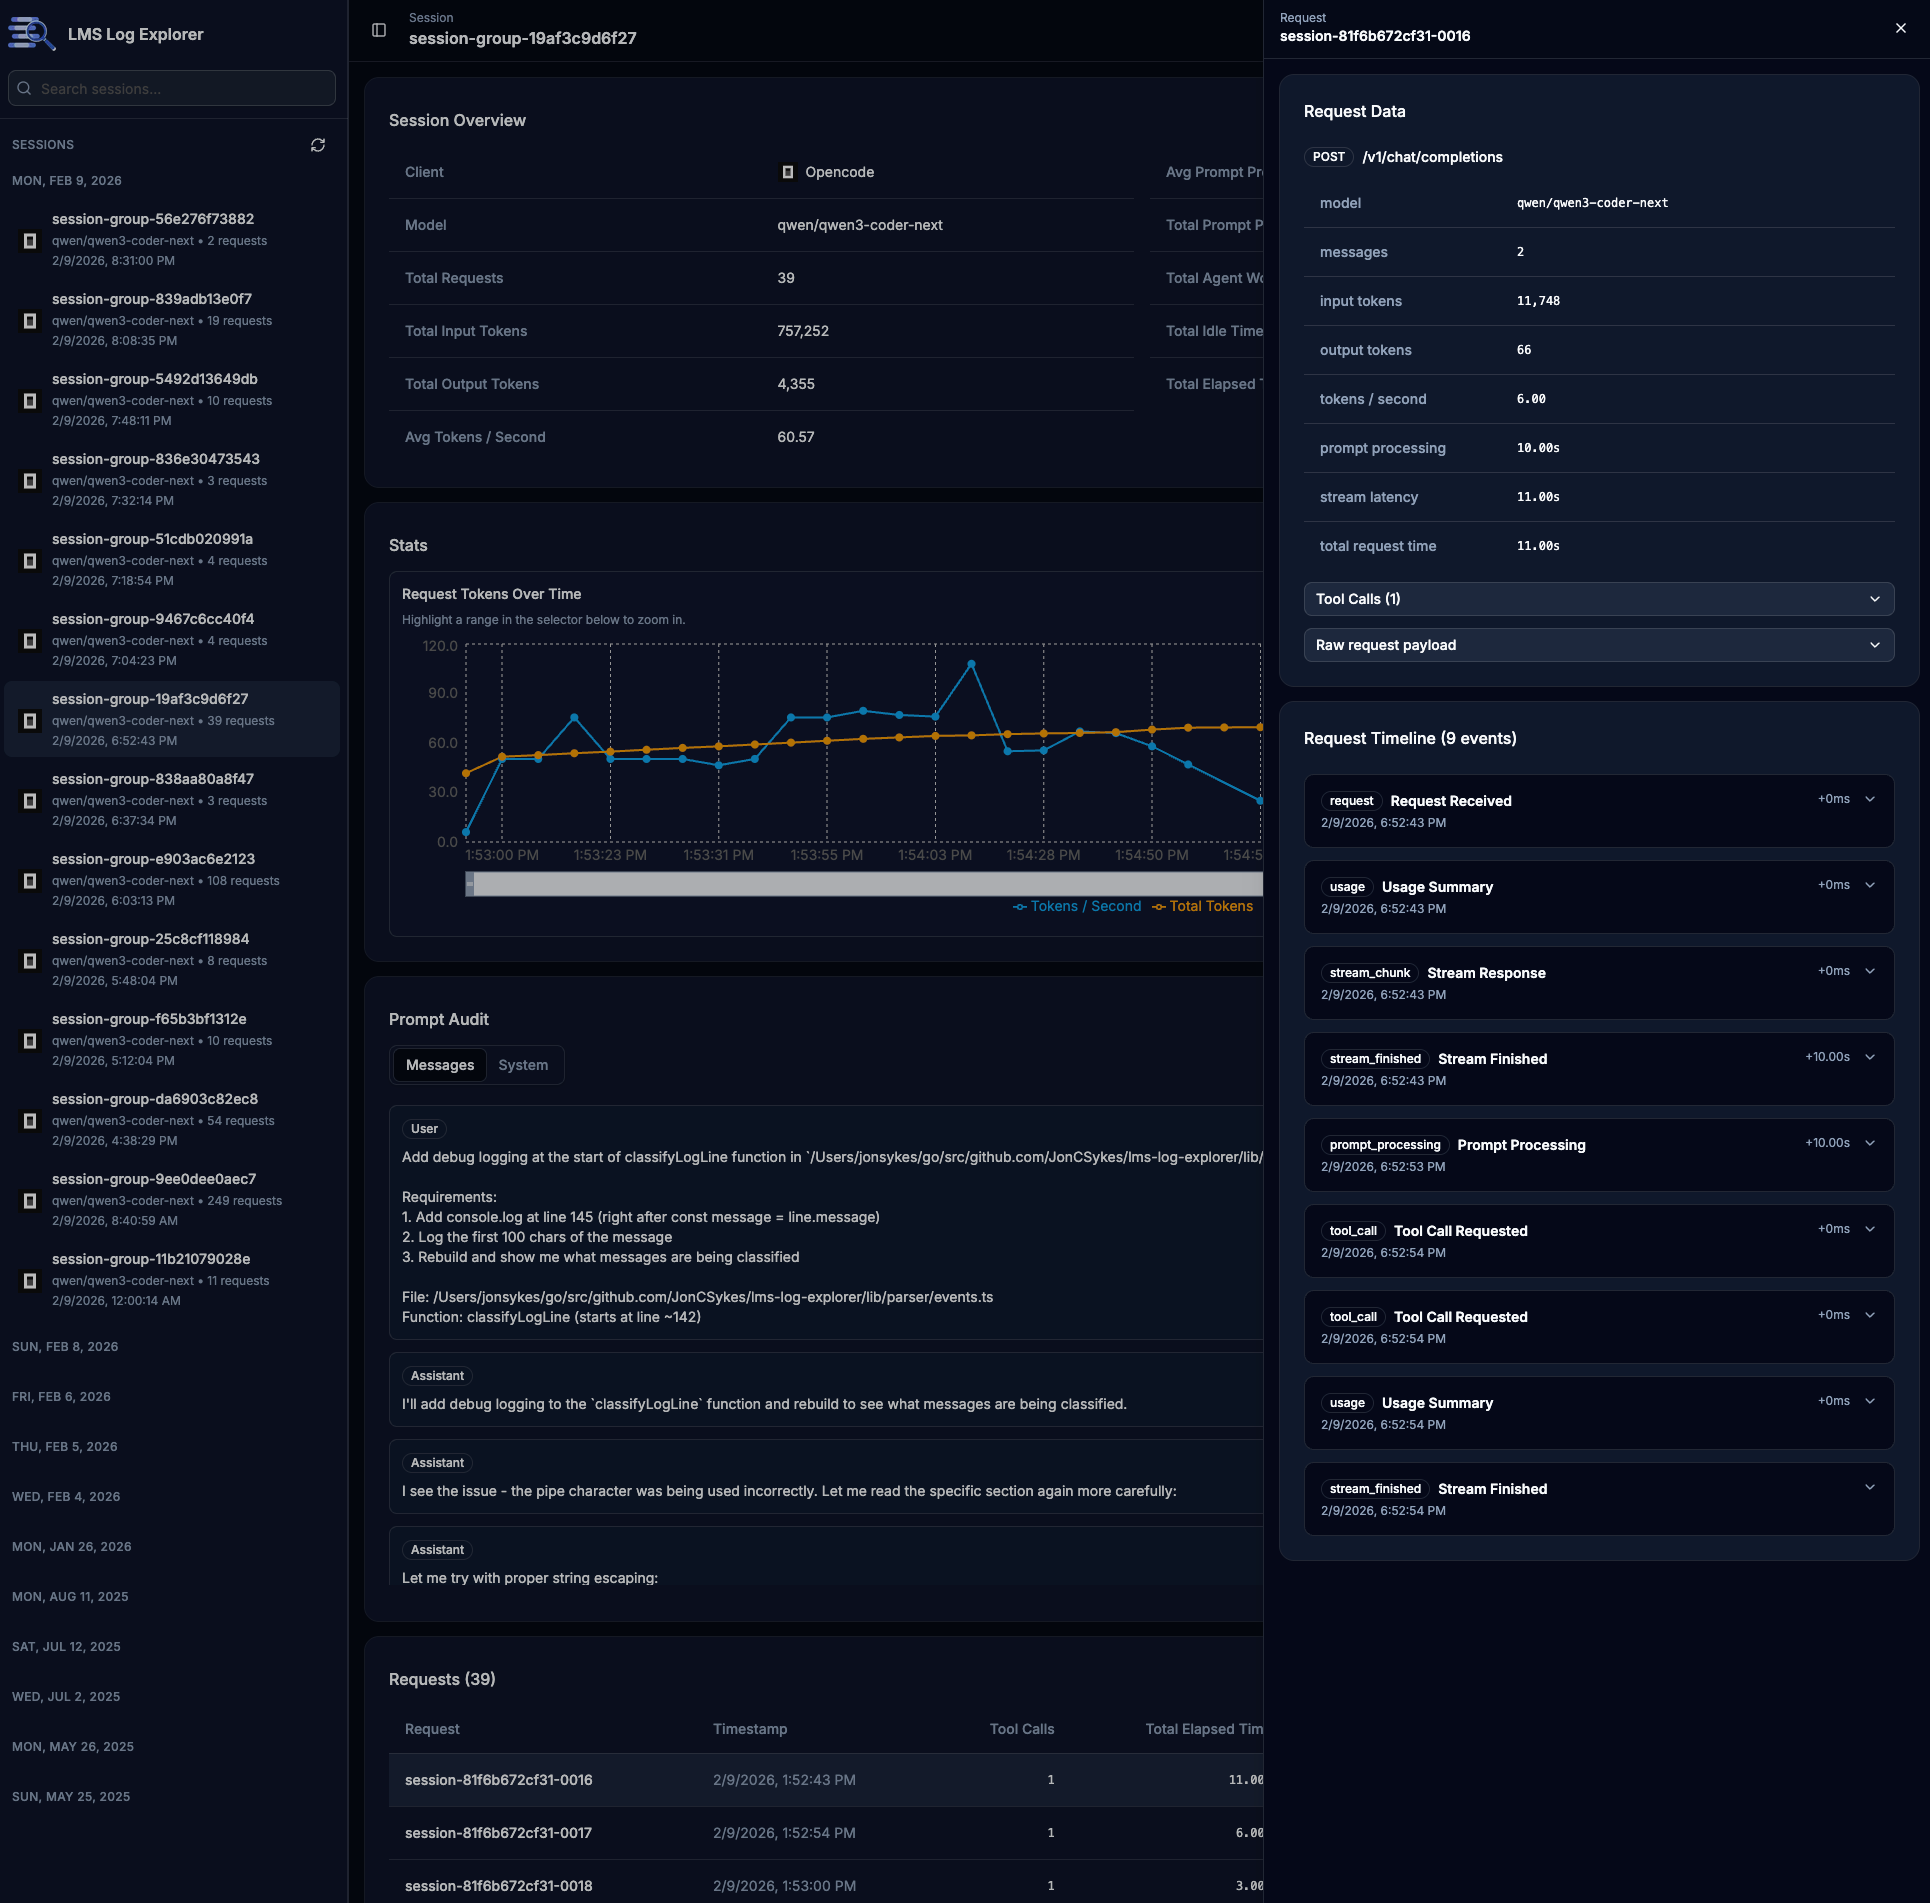Expand the Raw request payload section
The height and width of the screenshot is (1903, 1930).
tap(1597, 644)
